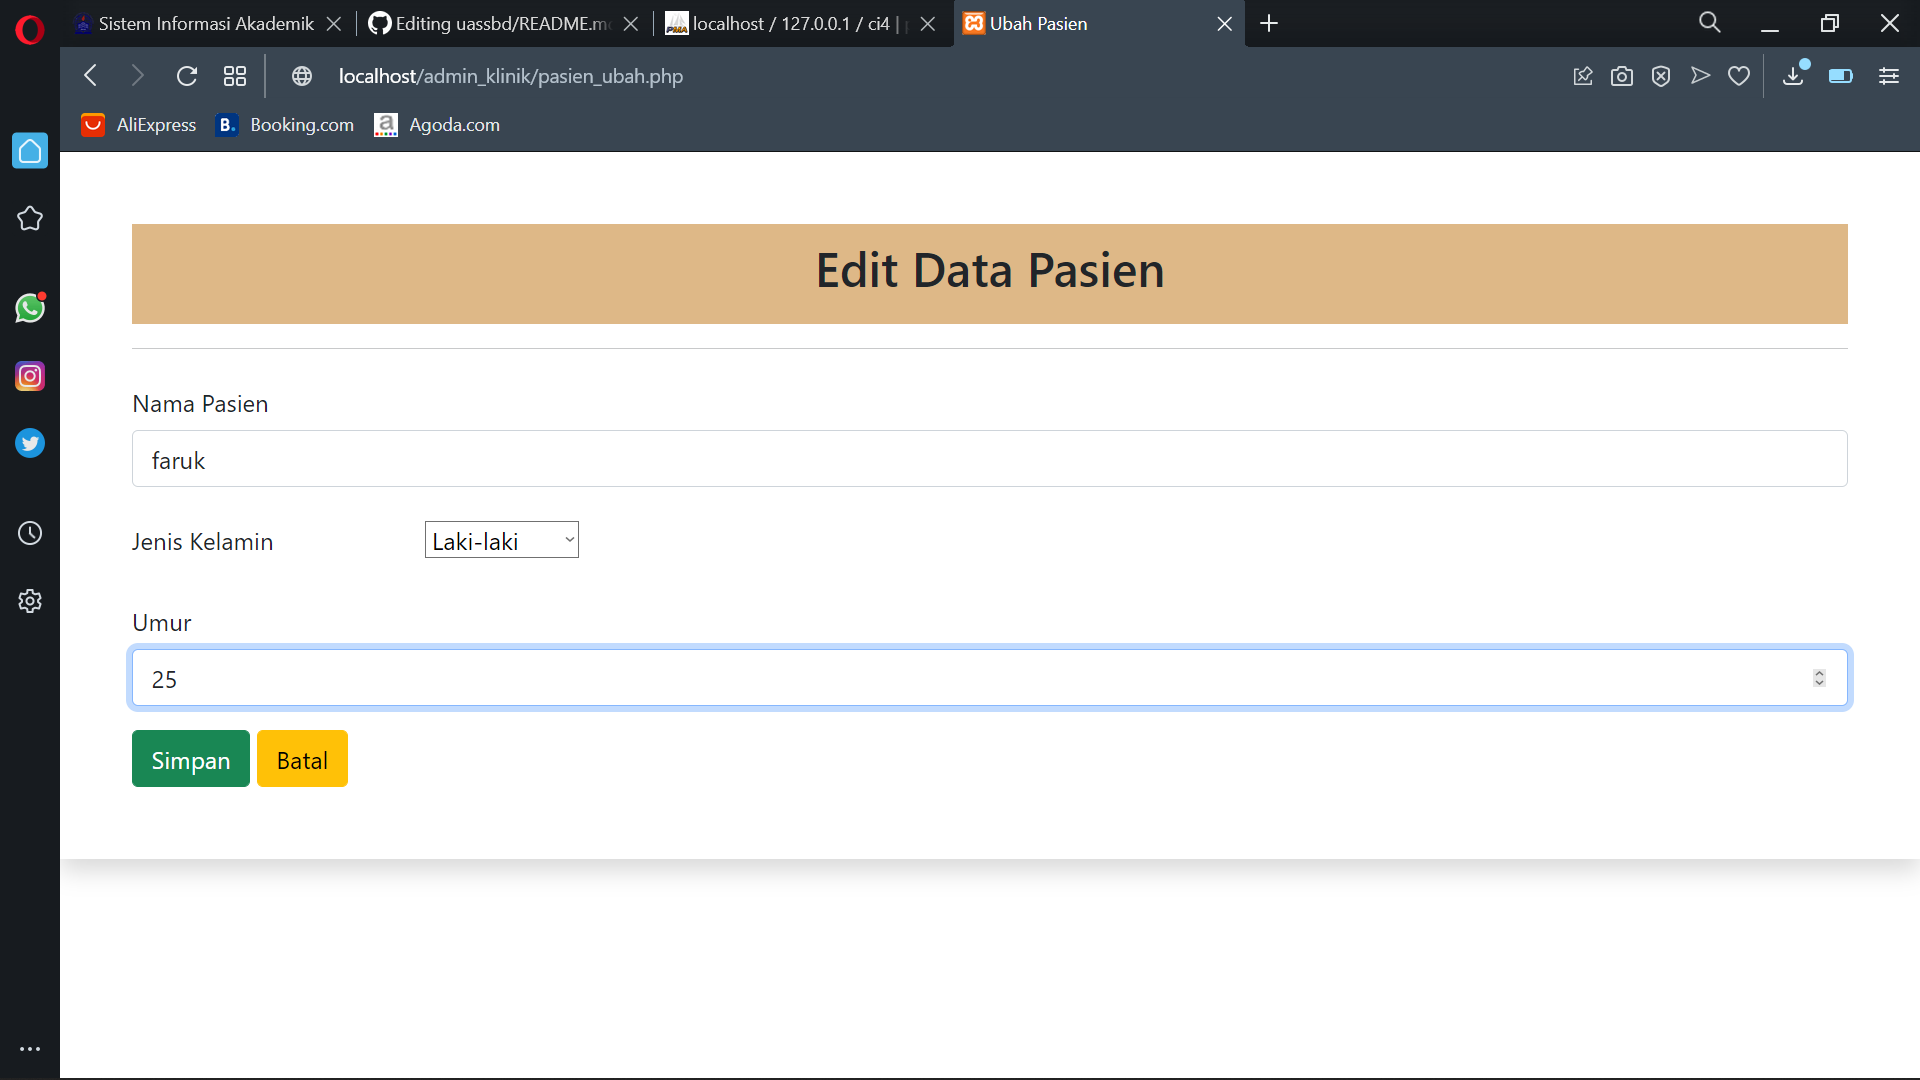Open the ad blocker shield icon
This screenshot has width=1920, height=1080.
coord(1661,75)
